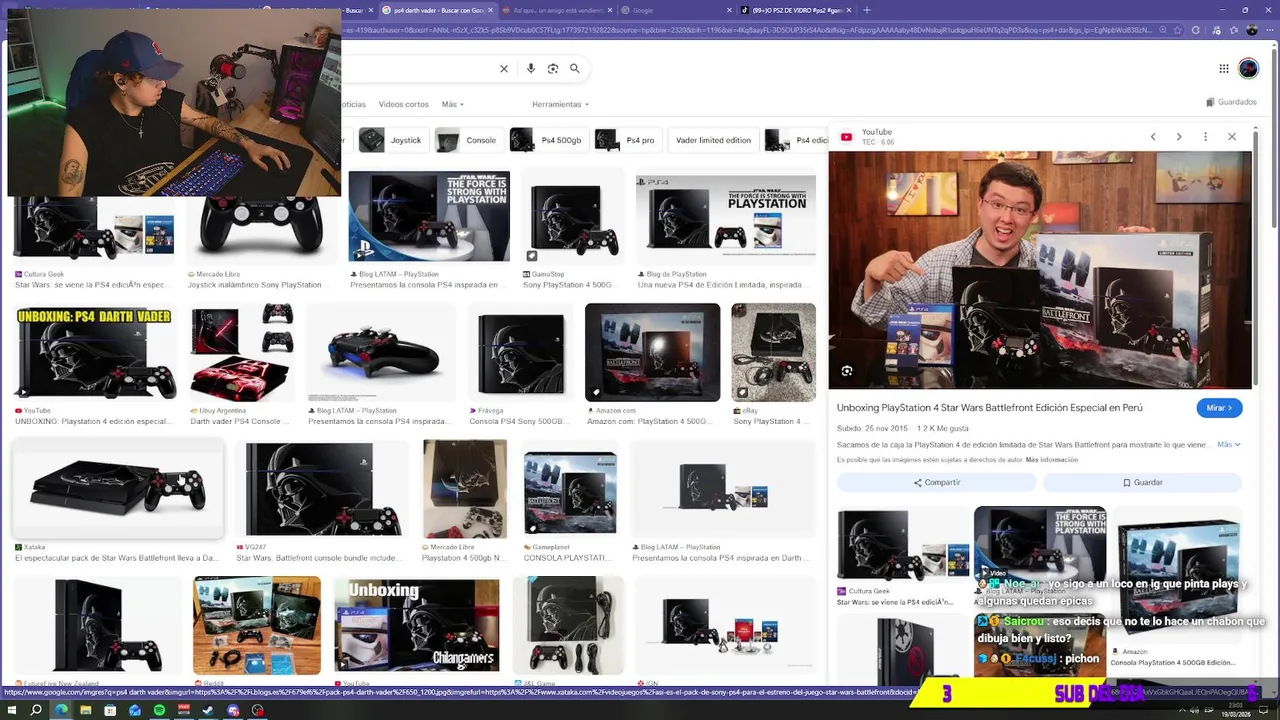Open Google Lens image search icon

pos(553,69)
